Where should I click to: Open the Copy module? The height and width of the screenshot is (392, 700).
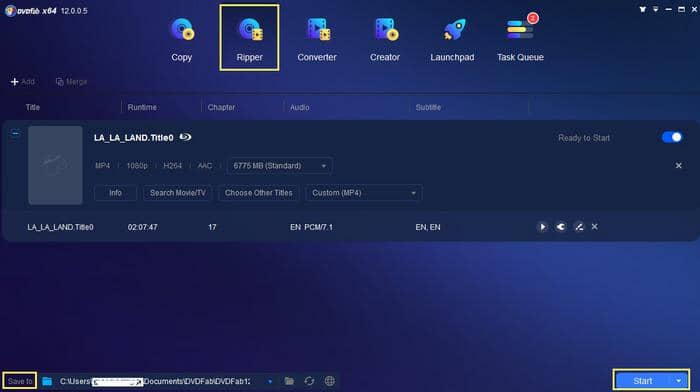point(182,39)
